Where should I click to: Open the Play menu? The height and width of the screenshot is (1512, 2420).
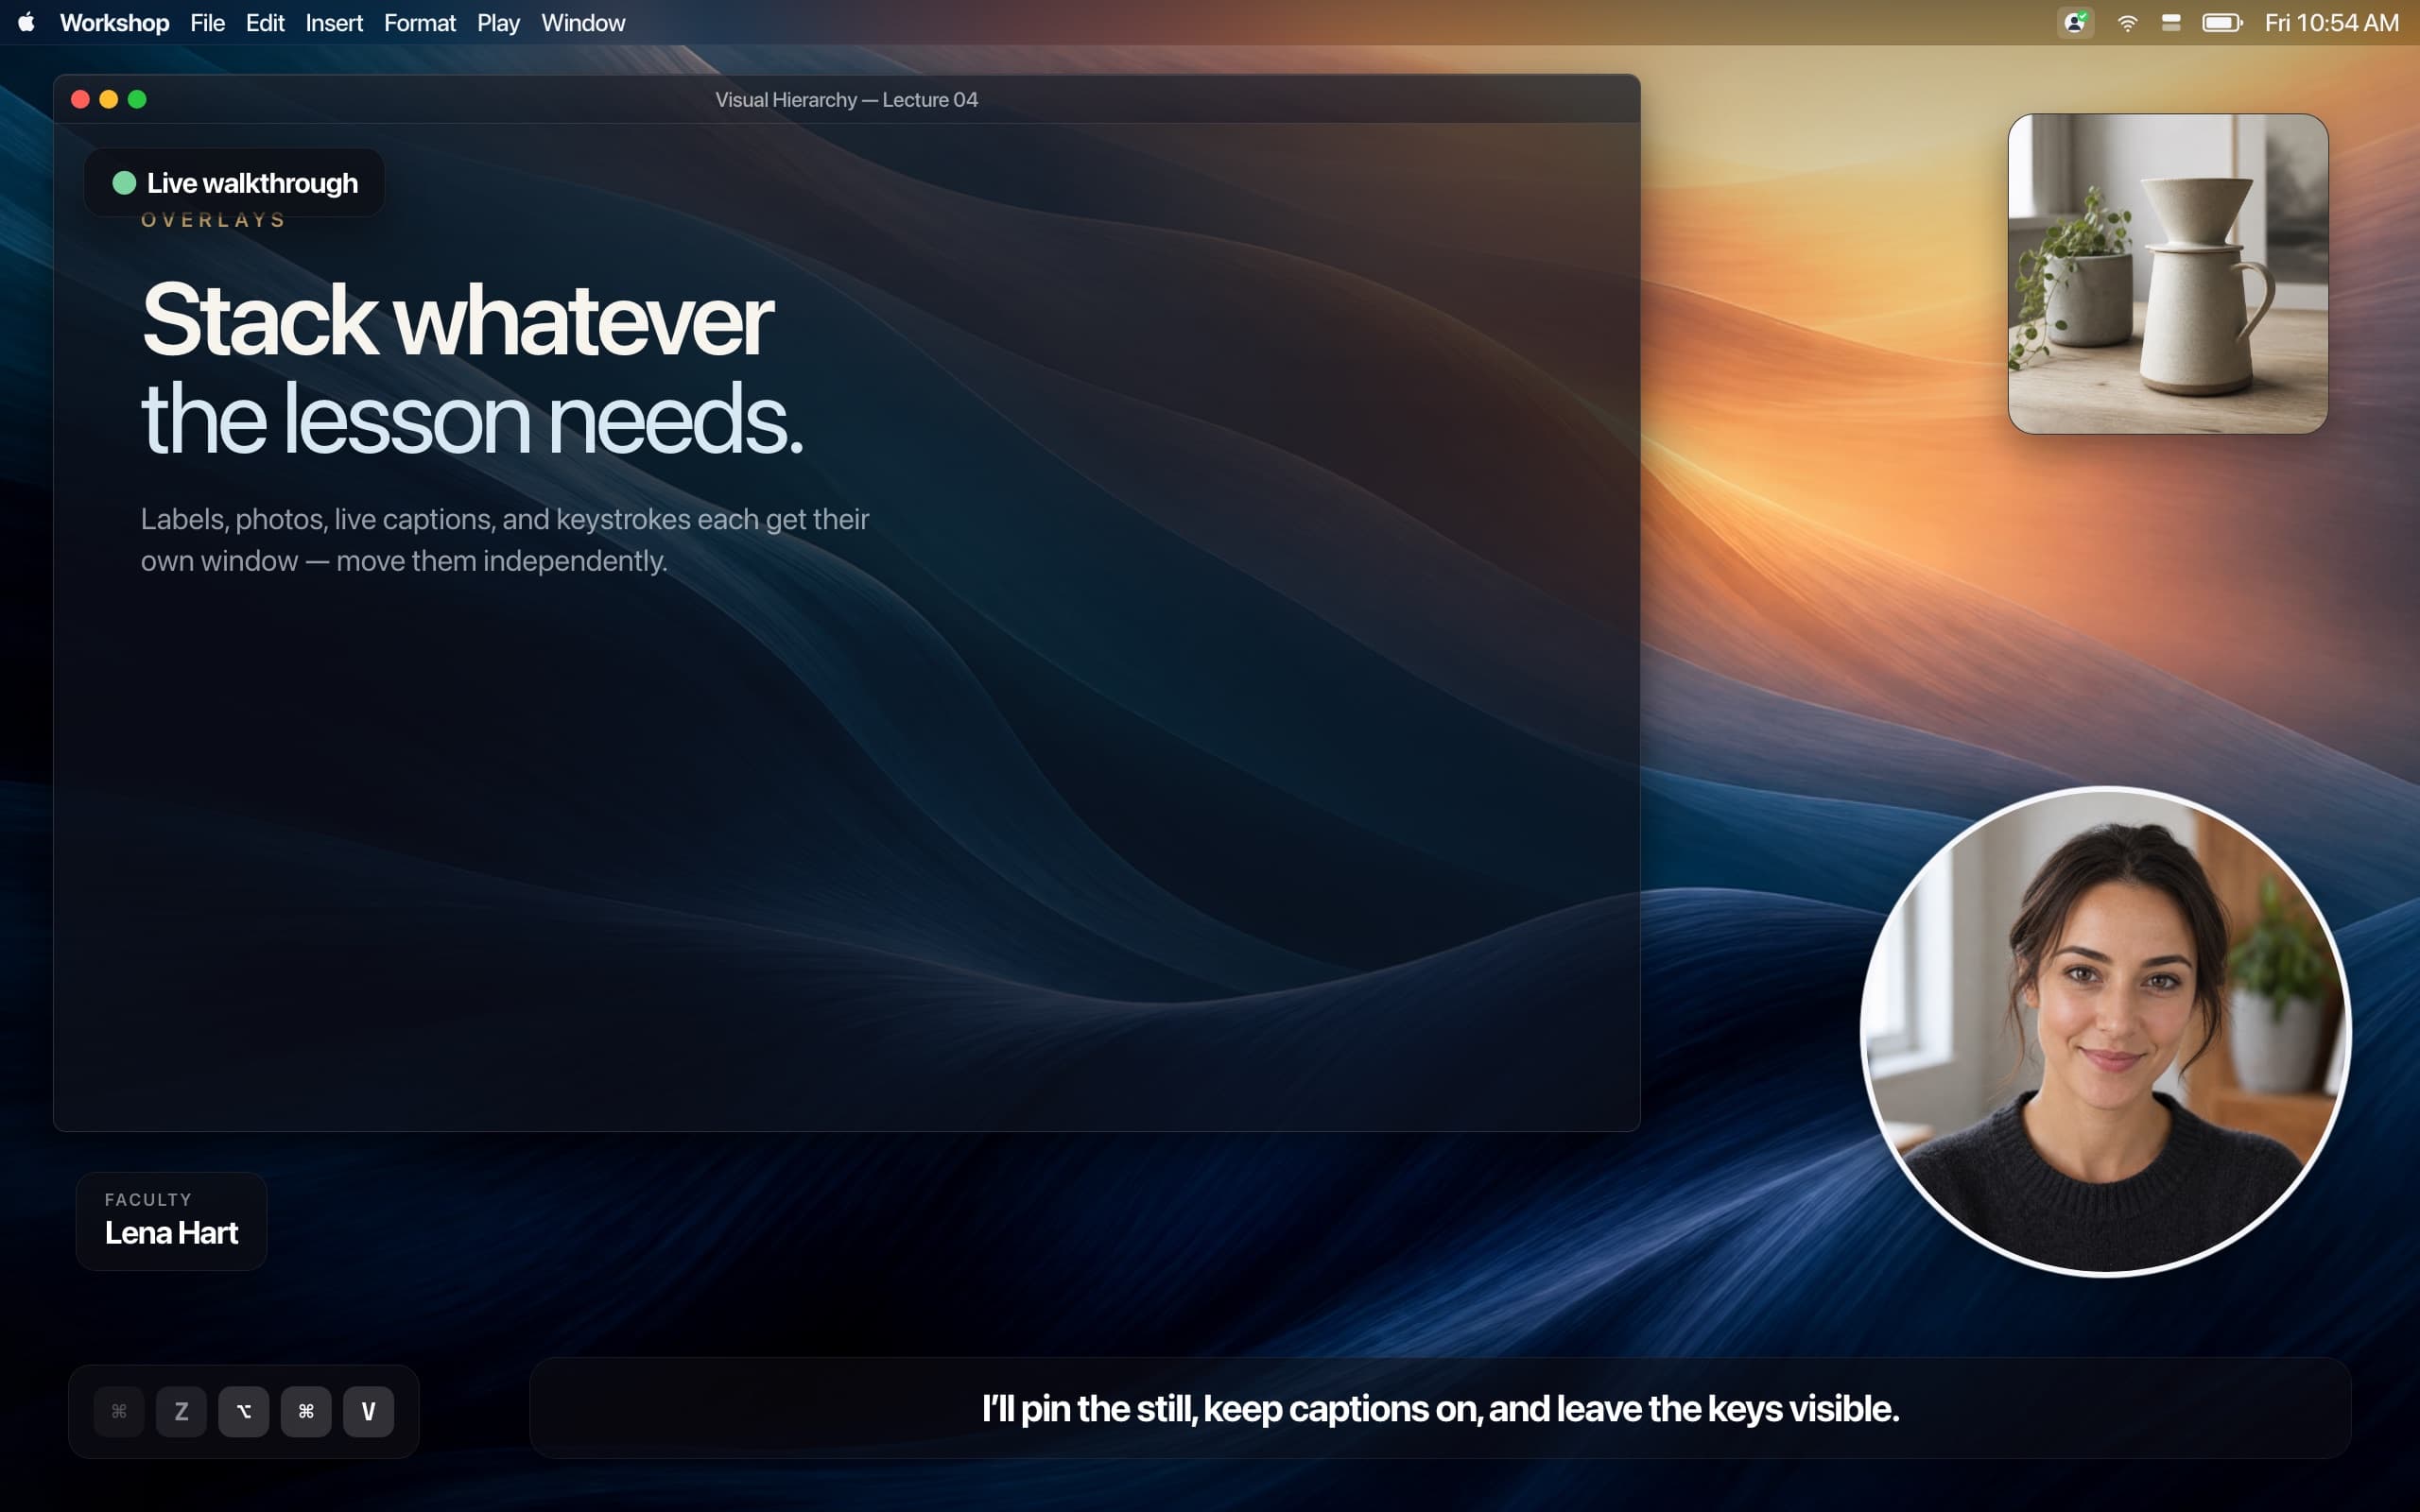pos(498,22)
